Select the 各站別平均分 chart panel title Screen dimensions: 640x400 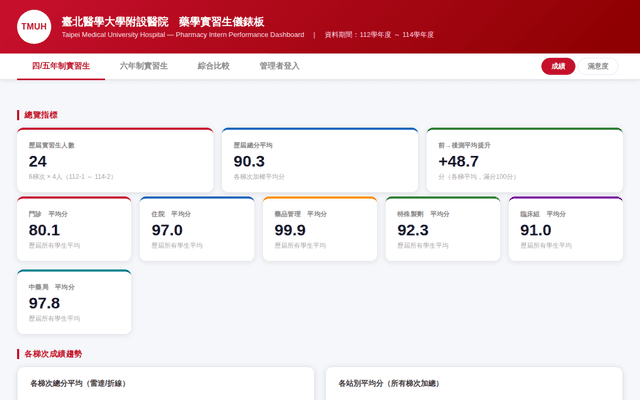390,384
